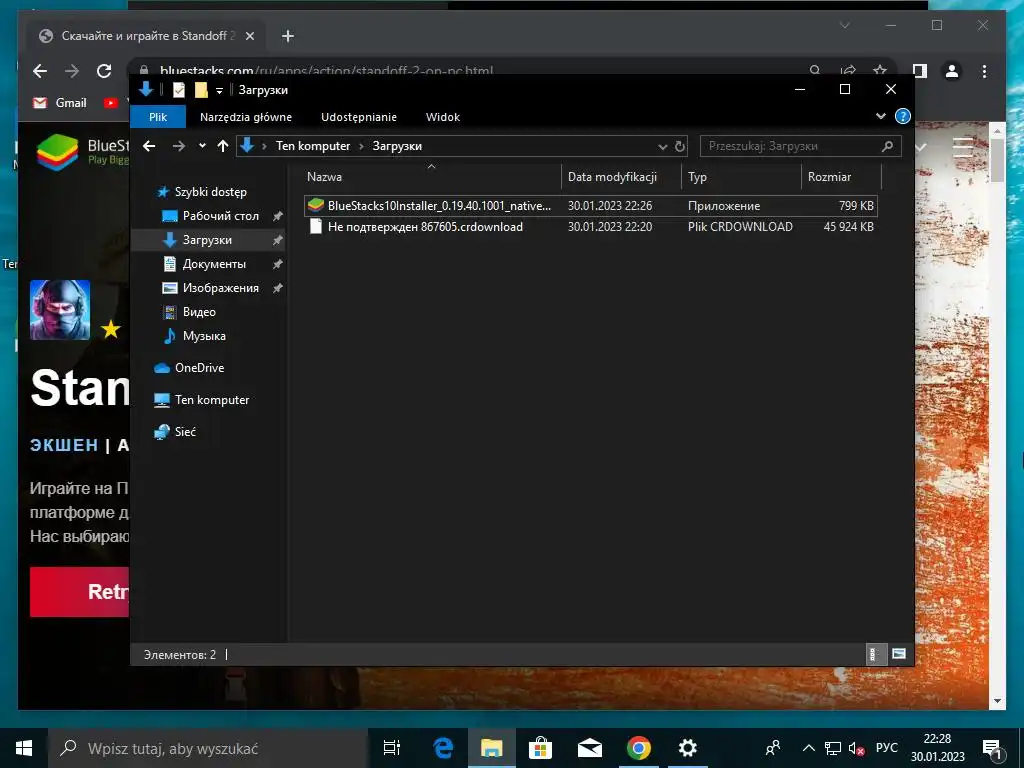Go up one folder level arrow
The image size is (1024, 768).
[223, 146]
